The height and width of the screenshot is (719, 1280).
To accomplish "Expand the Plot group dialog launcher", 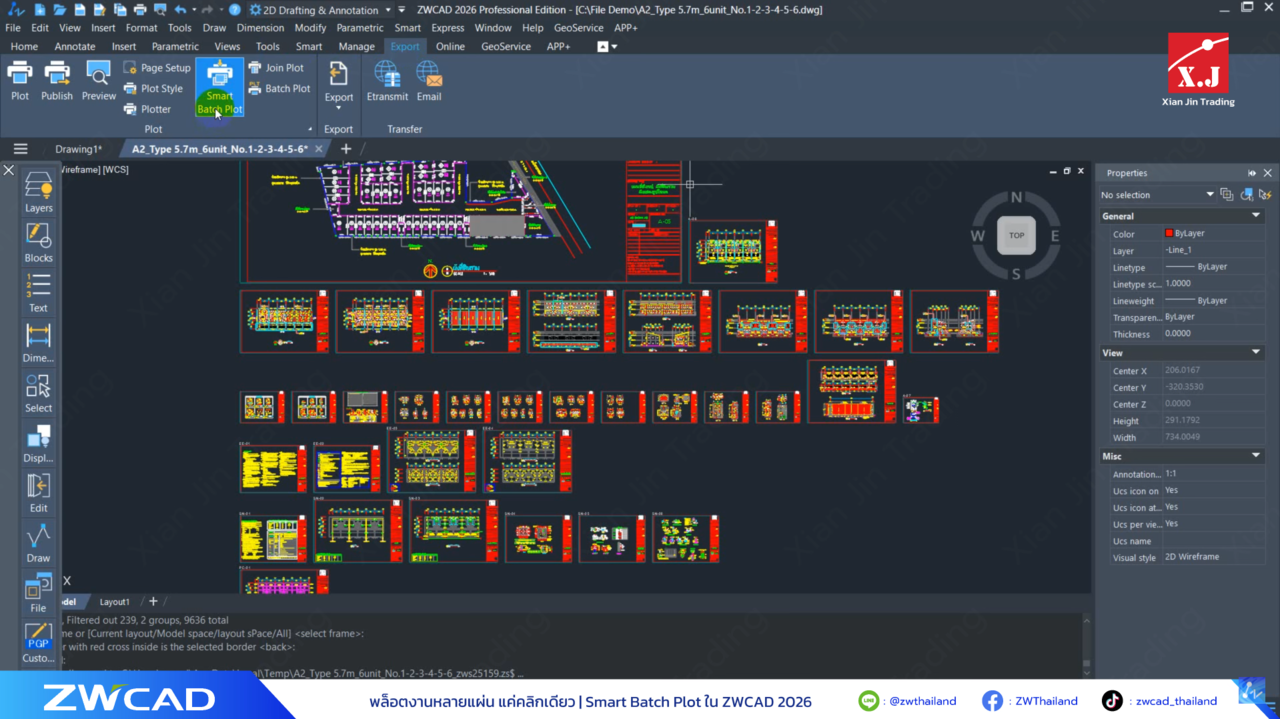I will tap(309, 130).
